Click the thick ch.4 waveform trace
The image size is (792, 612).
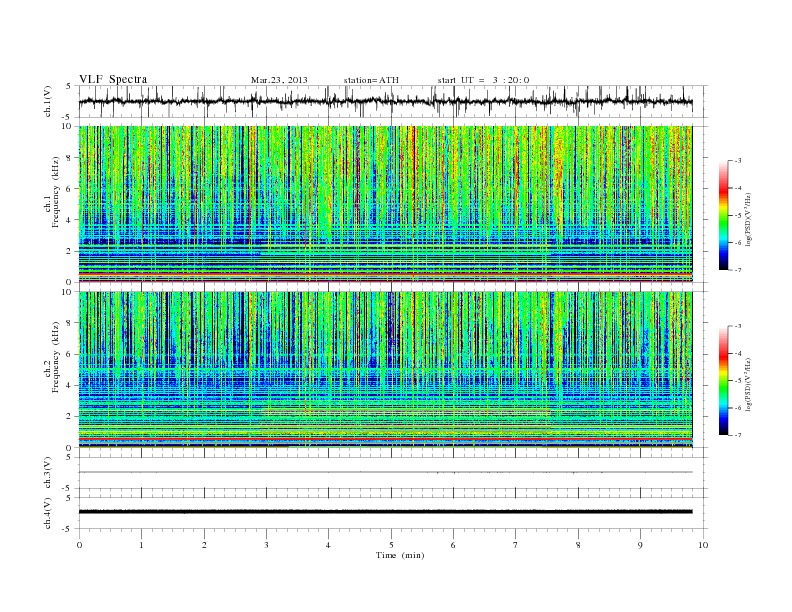coord(385,512)
